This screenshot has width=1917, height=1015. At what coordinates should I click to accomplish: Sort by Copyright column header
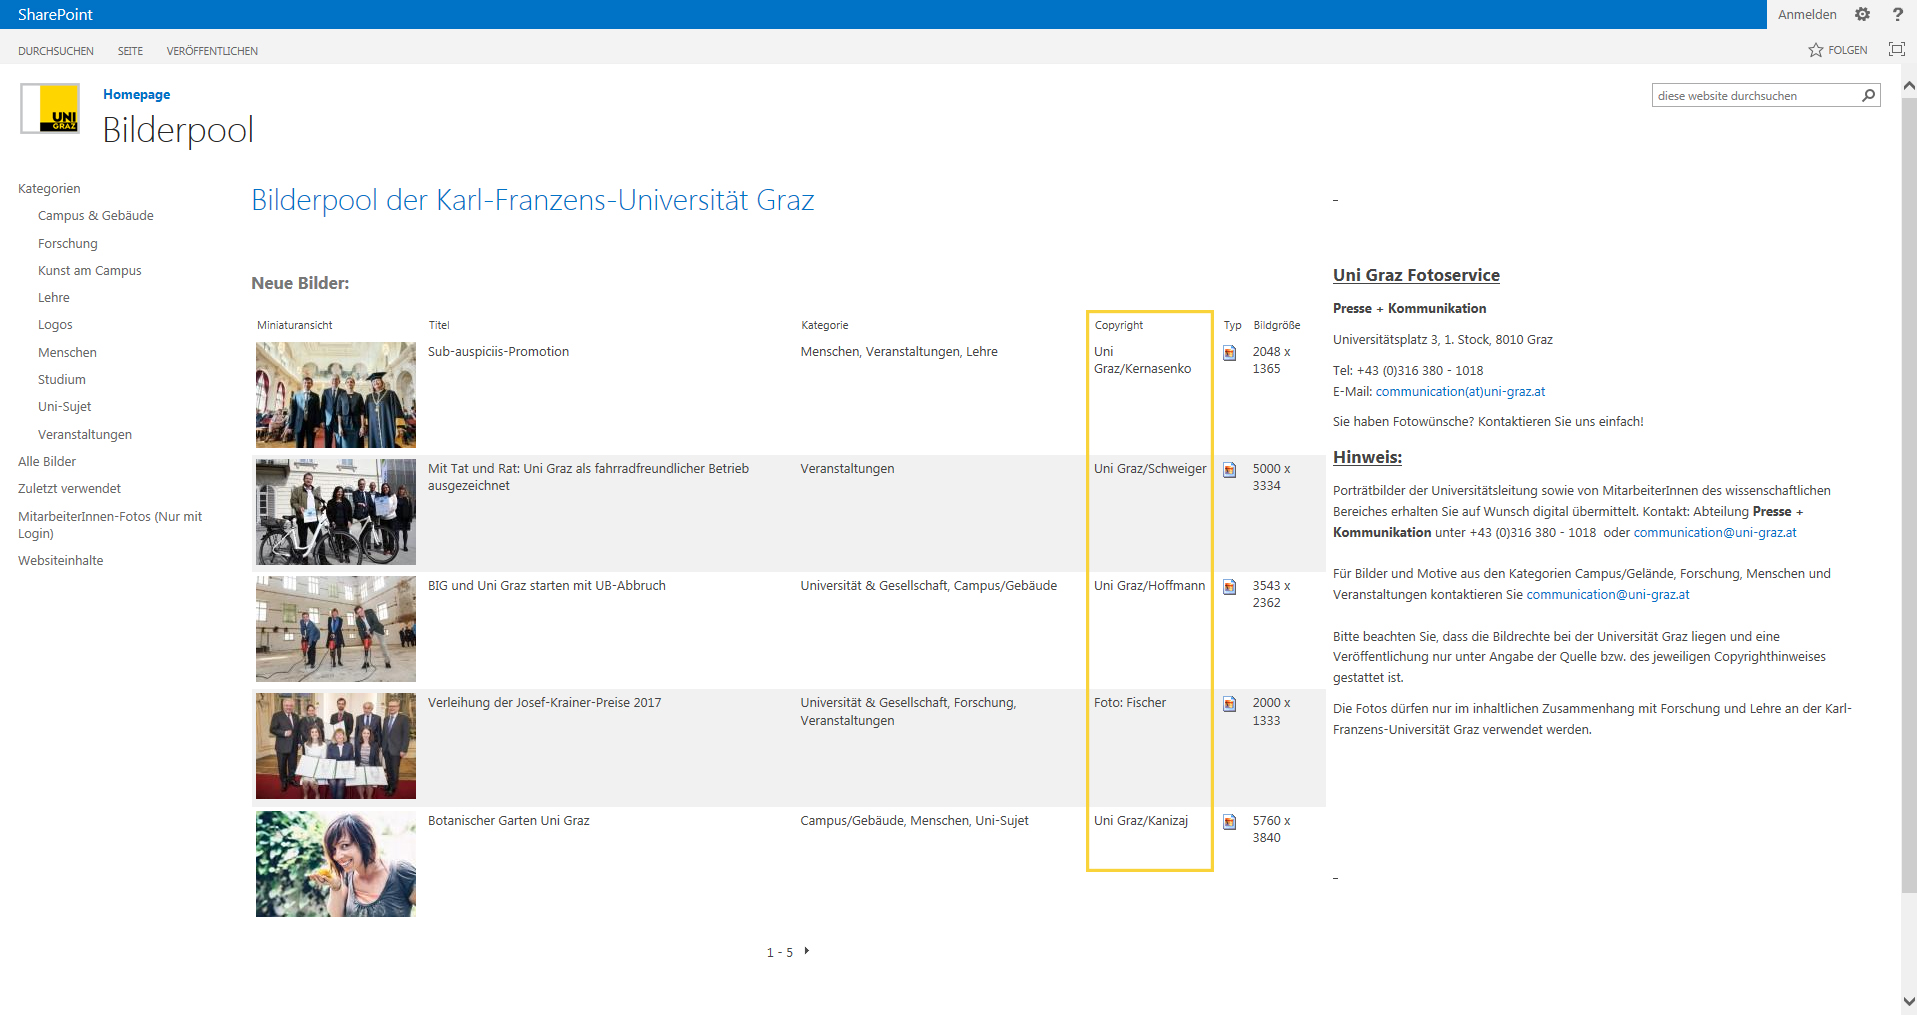pyautogui.click(x=1118, y=325)
